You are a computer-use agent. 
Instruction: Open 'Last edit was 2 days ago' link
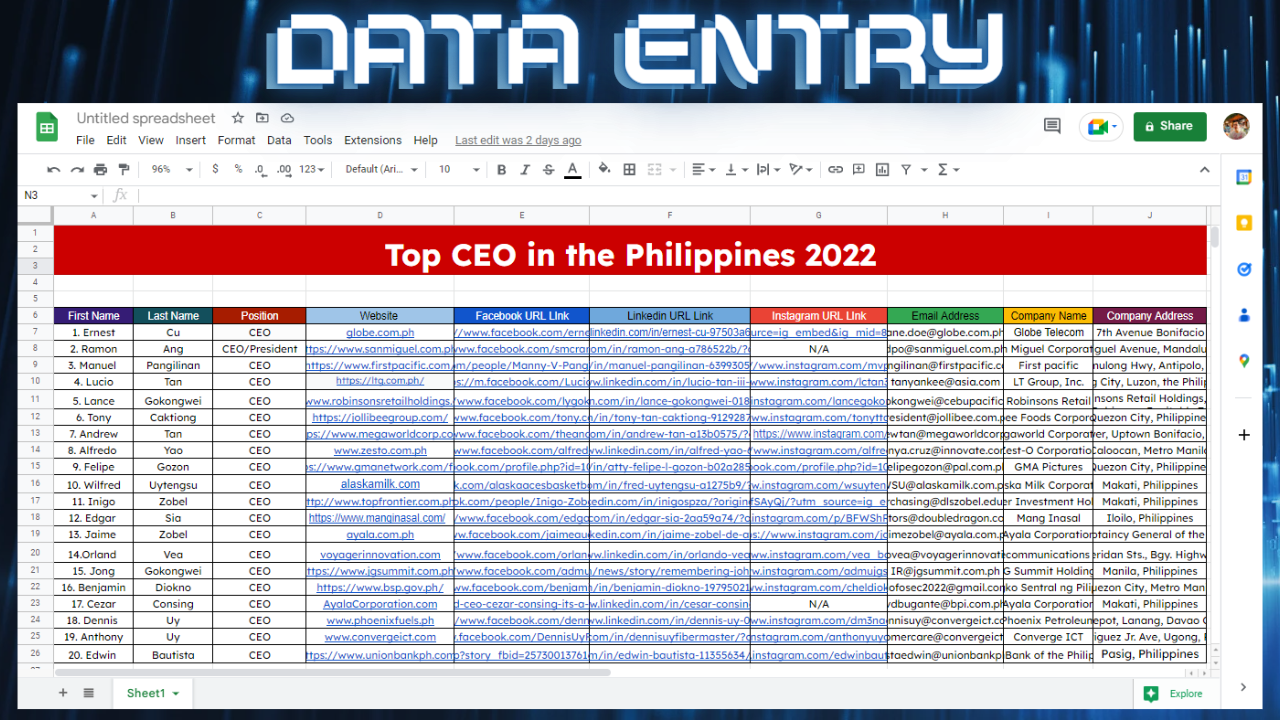(518, 141)
